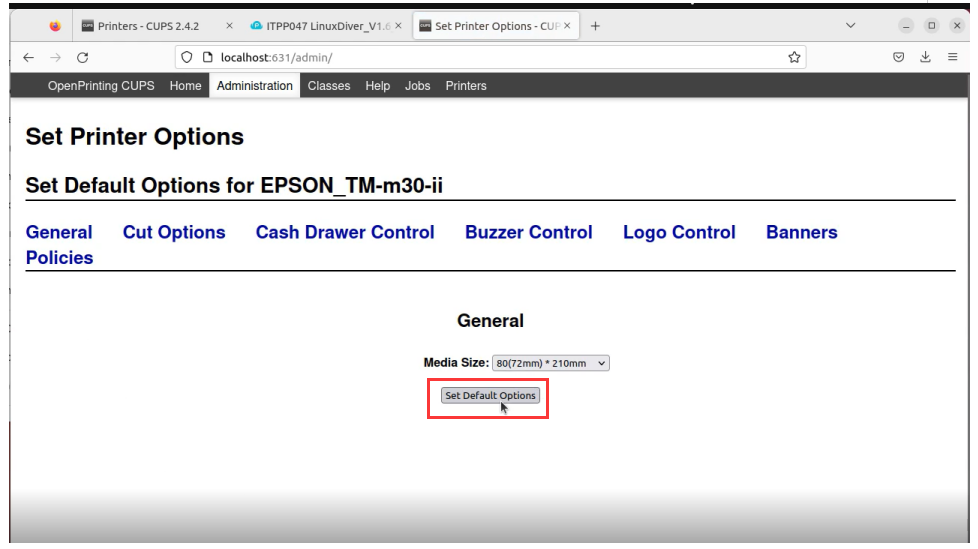Open OpenPrinting CUPS nav link
Image resolution: width=978 pixels, height=549 pixels.
coord(101,86)
